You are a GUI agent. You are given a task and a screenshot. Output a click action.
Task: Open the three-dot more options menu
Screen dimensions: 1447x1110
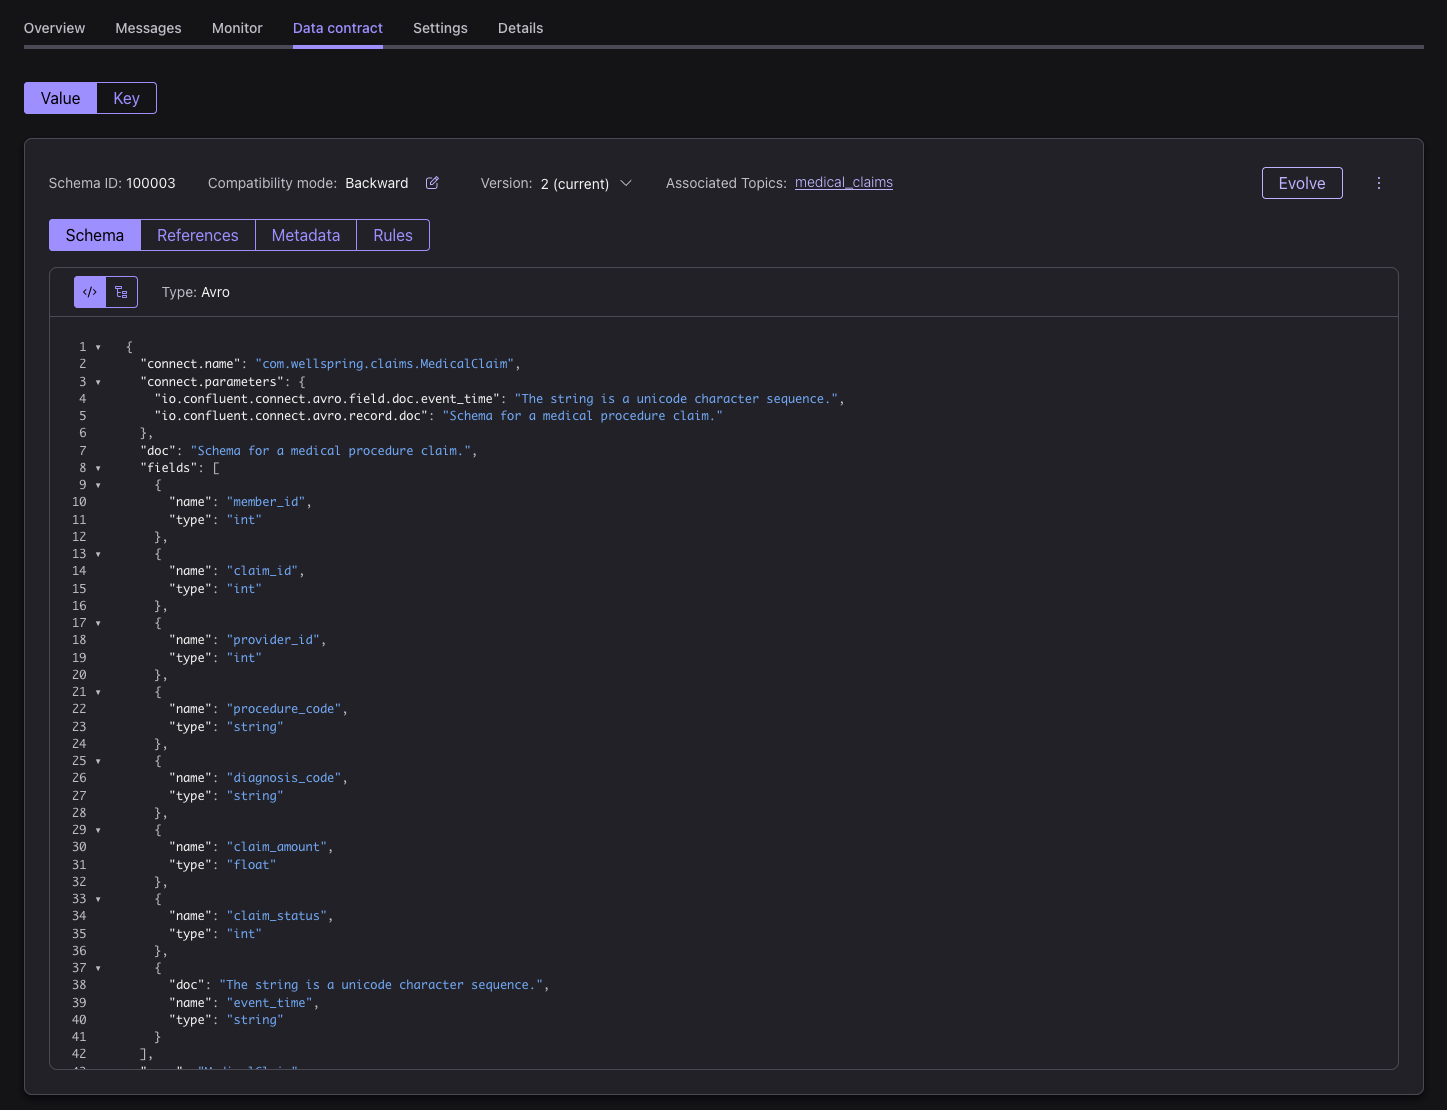[1379, 183]
